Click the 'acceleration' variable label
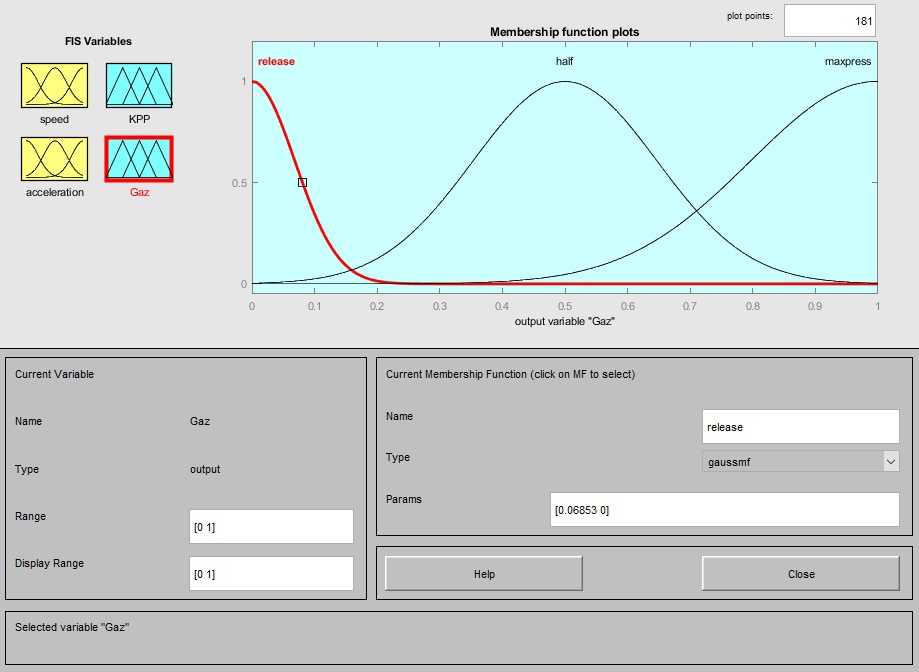 pyautogui.click(x=55, y=192)
